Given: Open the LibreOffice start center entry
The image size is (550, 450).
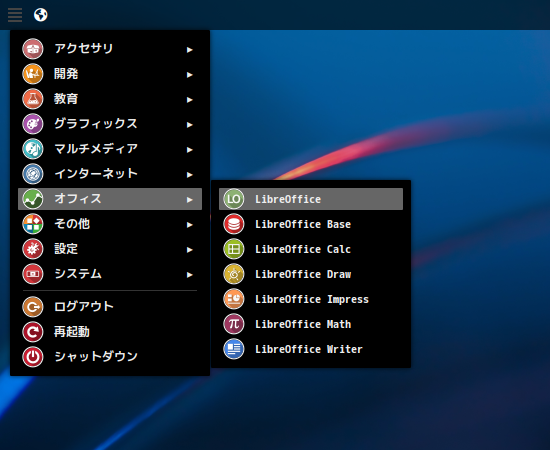Looking at the screenshot, I should 311,199.
